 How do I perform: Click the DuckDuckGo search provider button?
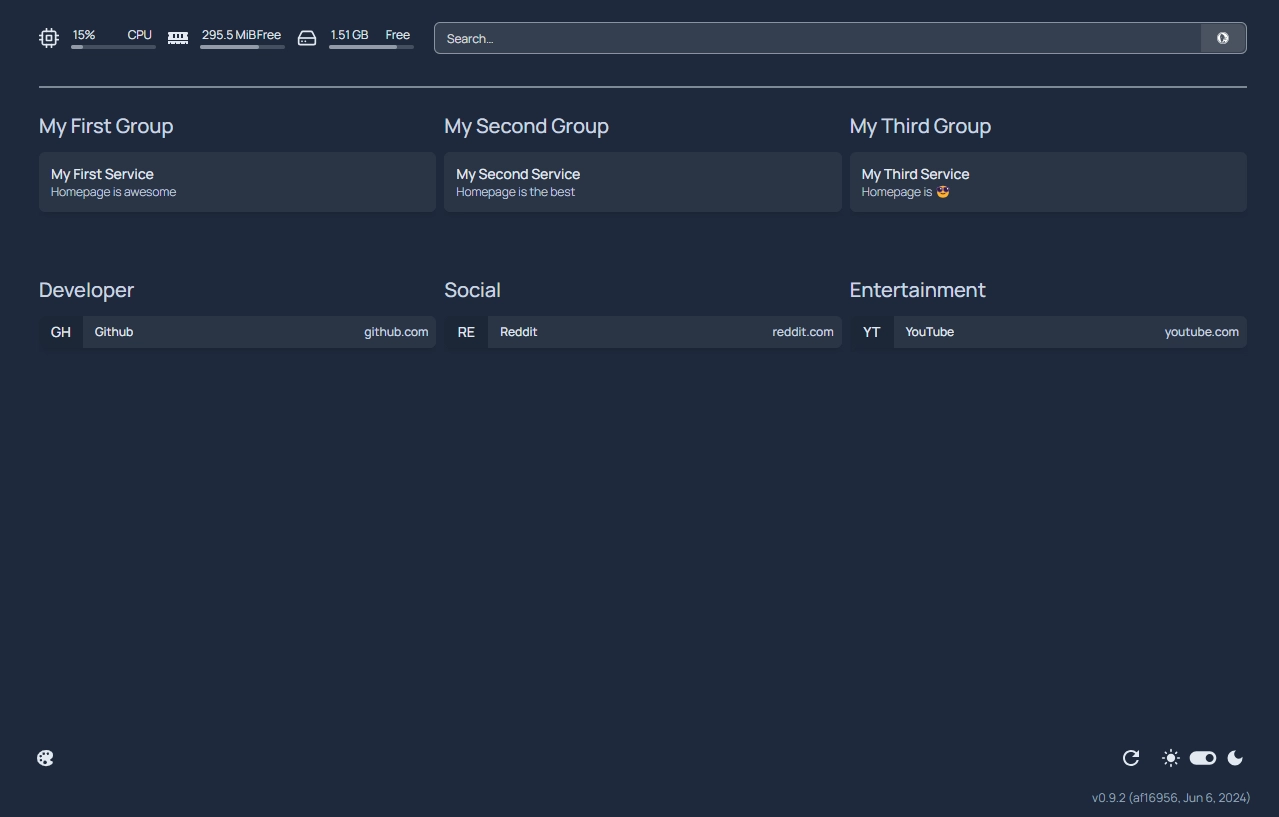pyautogui.click(x=1222, y=38)
